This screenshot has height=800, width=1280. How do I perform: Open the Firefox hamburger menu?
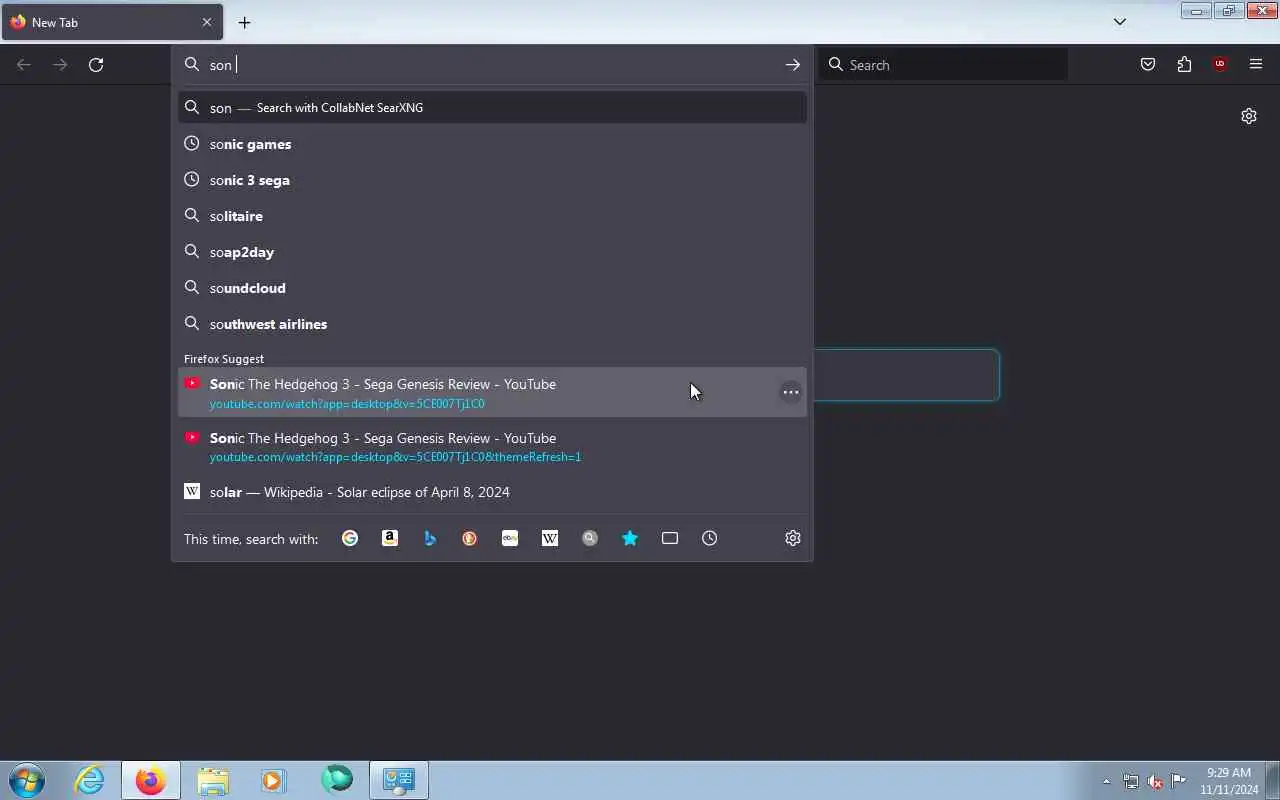tap(1256, 65)
